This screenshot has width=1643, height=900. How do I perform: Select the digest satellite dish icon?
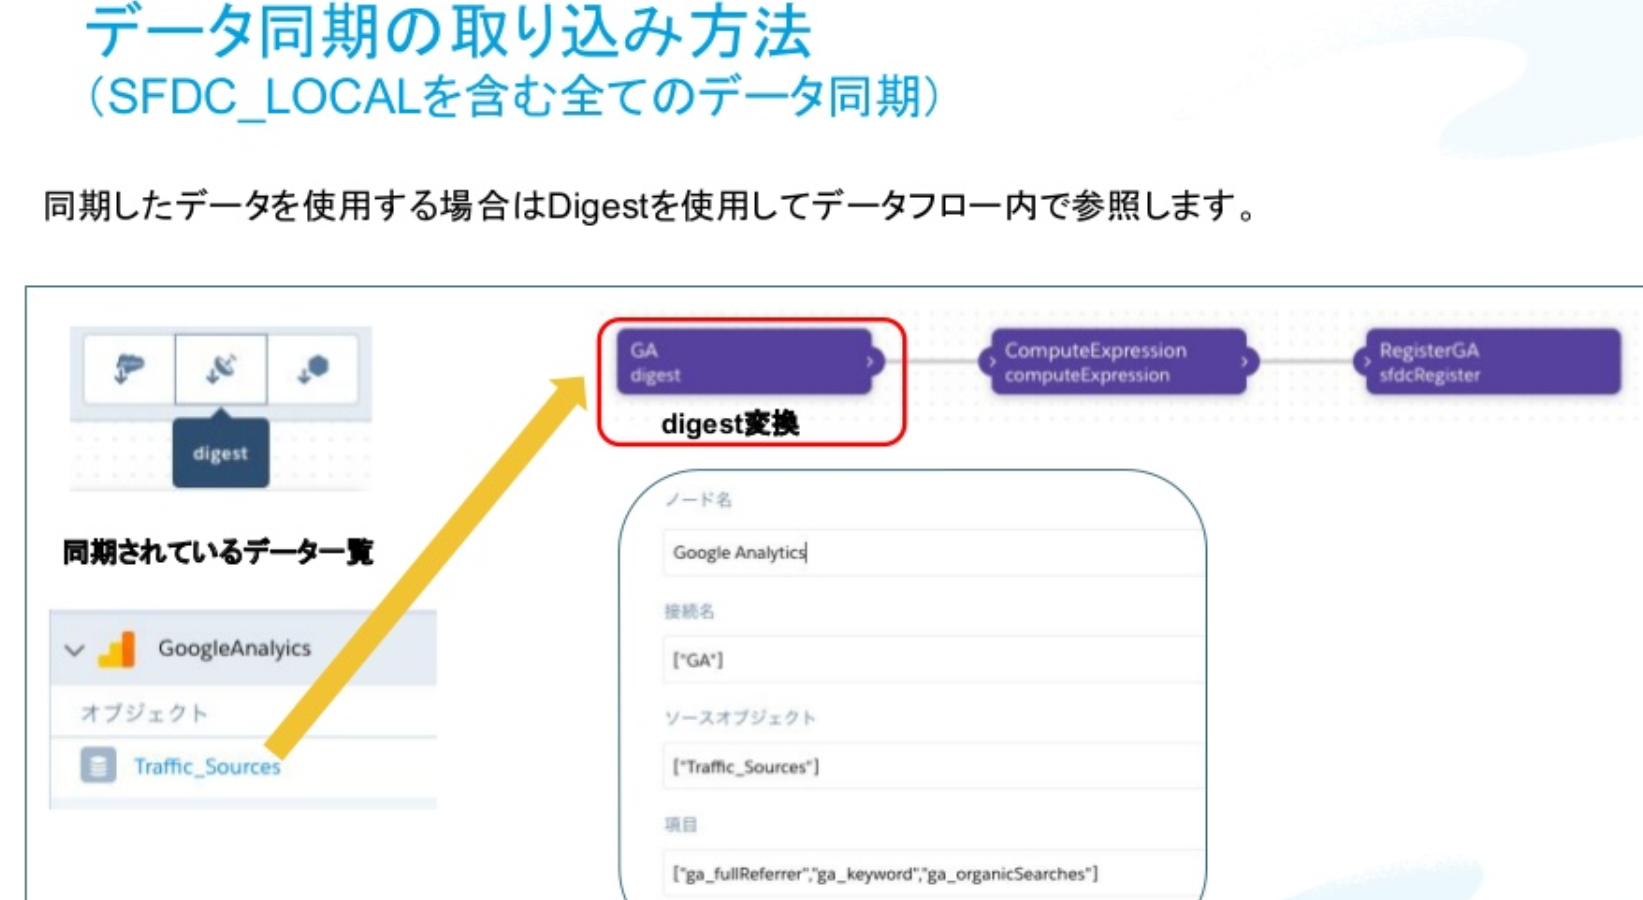coord(221,369)
